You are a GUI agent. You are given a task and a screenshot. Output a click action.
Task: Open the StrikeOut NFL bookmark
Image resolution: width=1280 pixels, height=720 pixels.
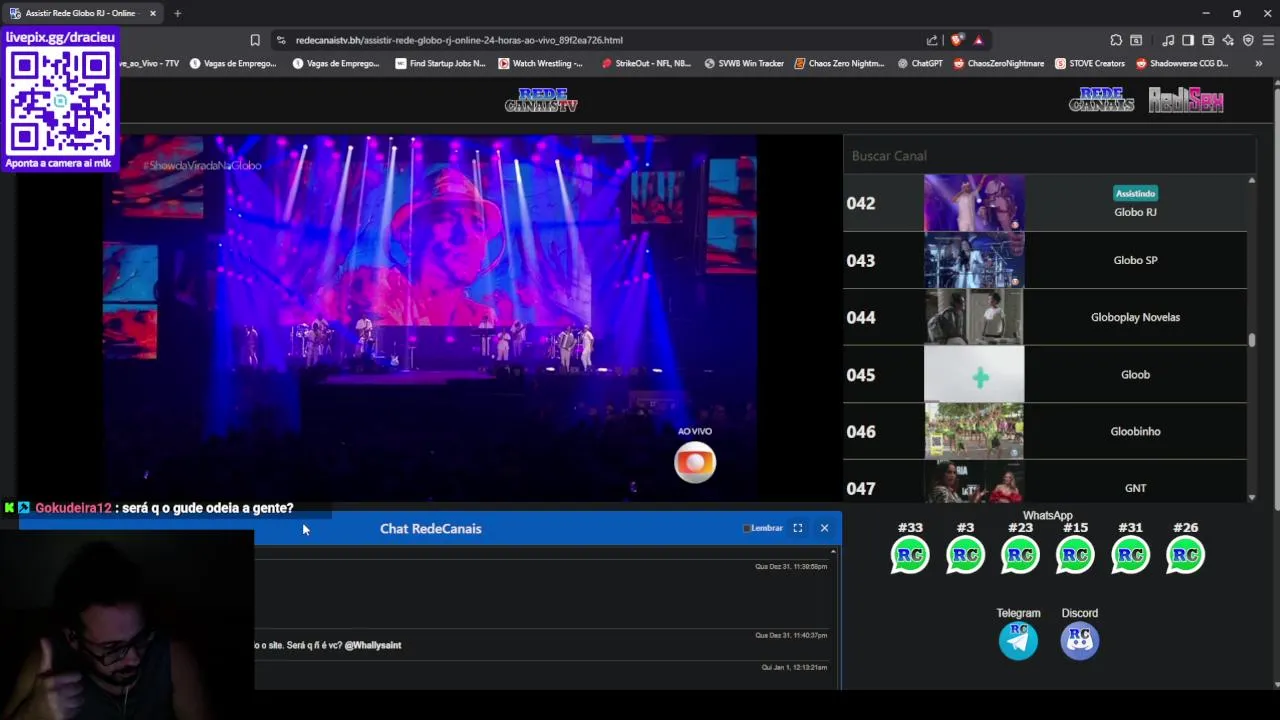(x=646, y=63)
